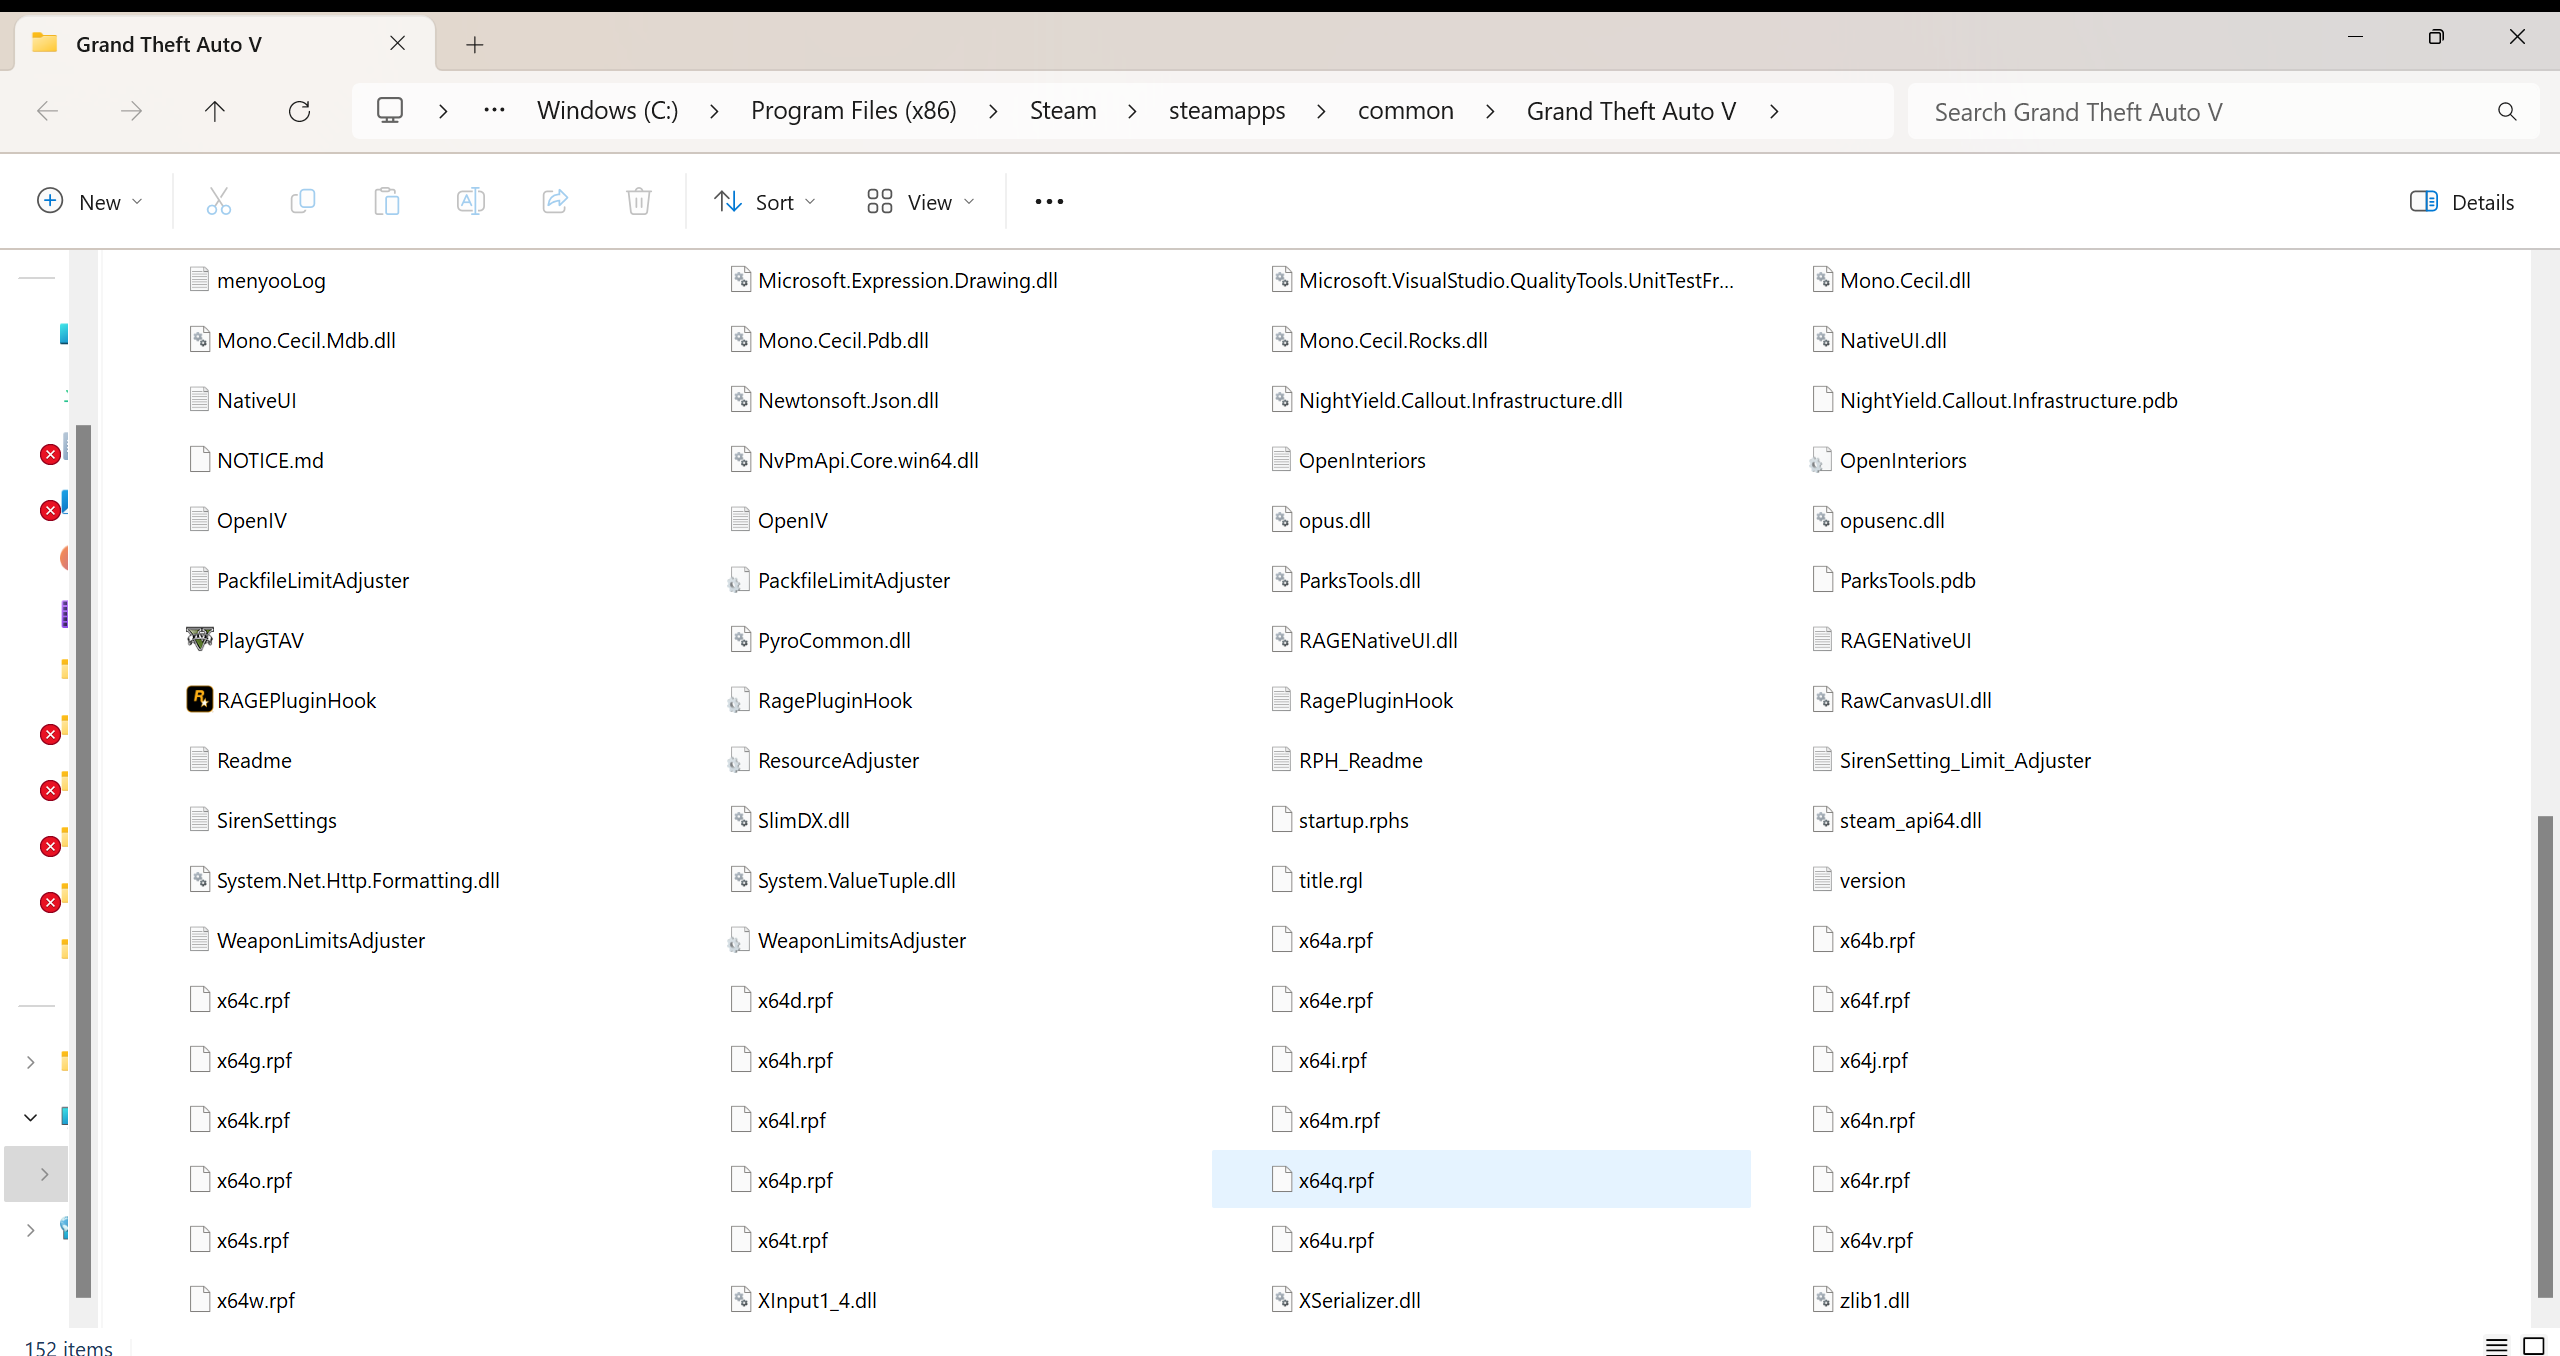Open the Sort dropdown menu

pyautogui.click(x=765, y=202)
